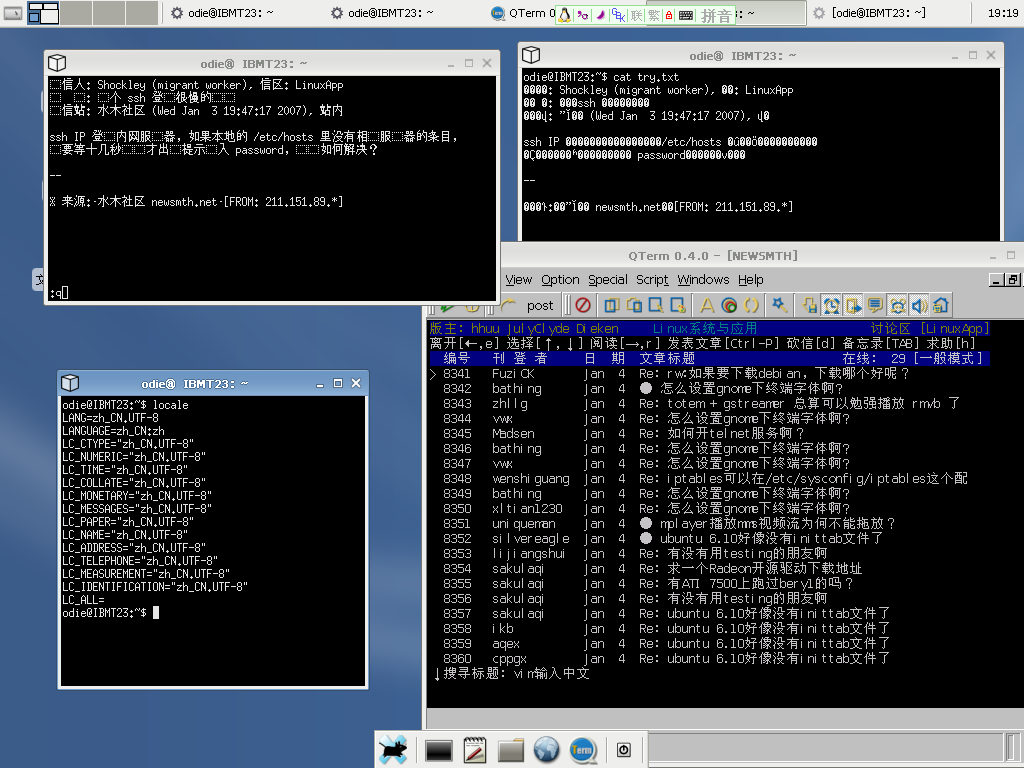Click the keyboard icon in input method bar
The image size is (1024, 768).
pos(686,15)
